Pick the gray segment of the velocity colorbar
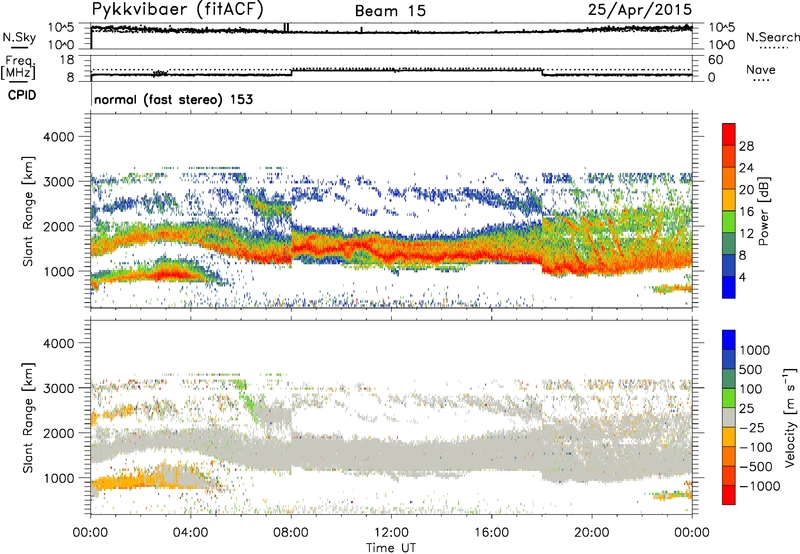This screenshot has height=554, width=800. pos(729,417)
